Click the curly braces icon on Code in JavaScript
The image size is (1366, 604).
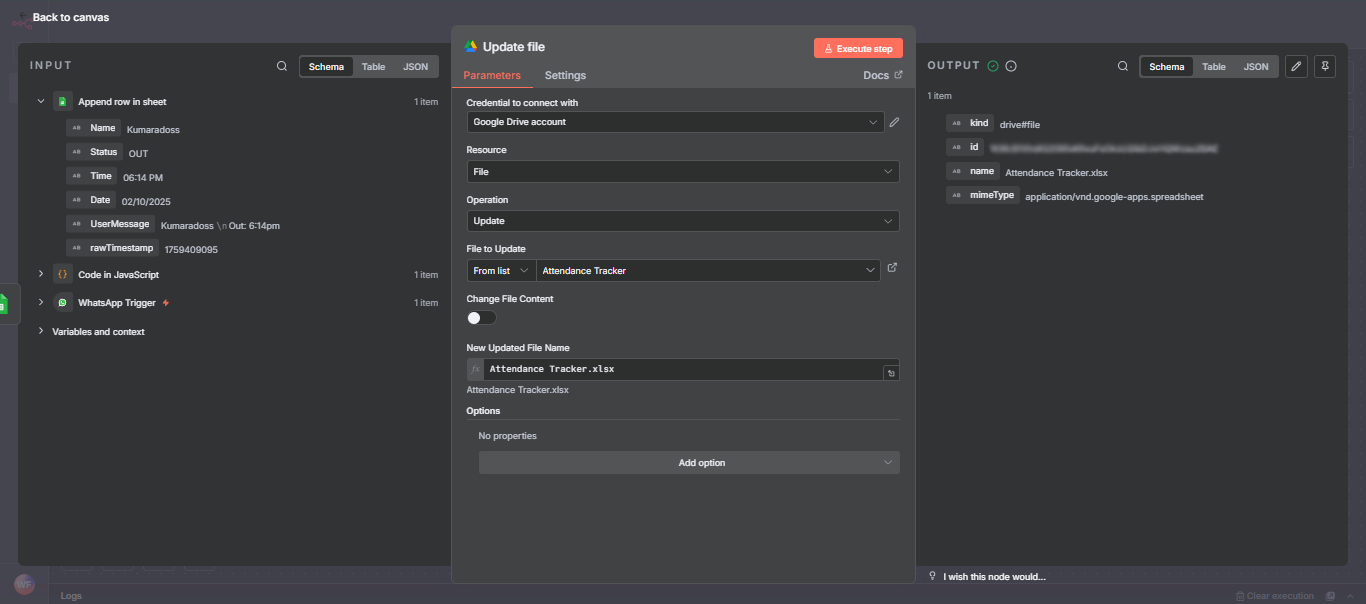(x=62, y=273)
